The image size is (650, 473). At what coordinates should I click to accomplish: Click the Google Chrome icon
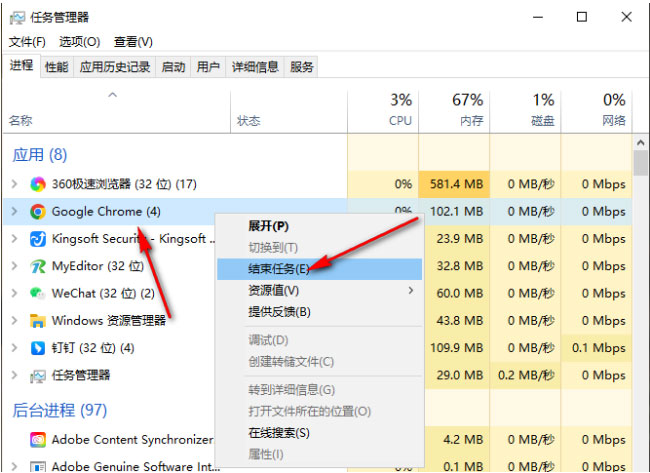click(x=38, y=211)
